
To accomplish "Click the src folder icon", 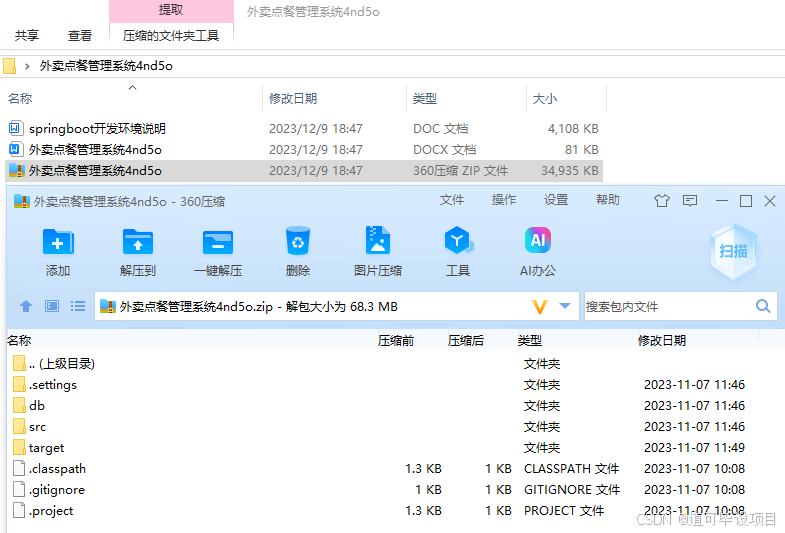I will (19, 426).
